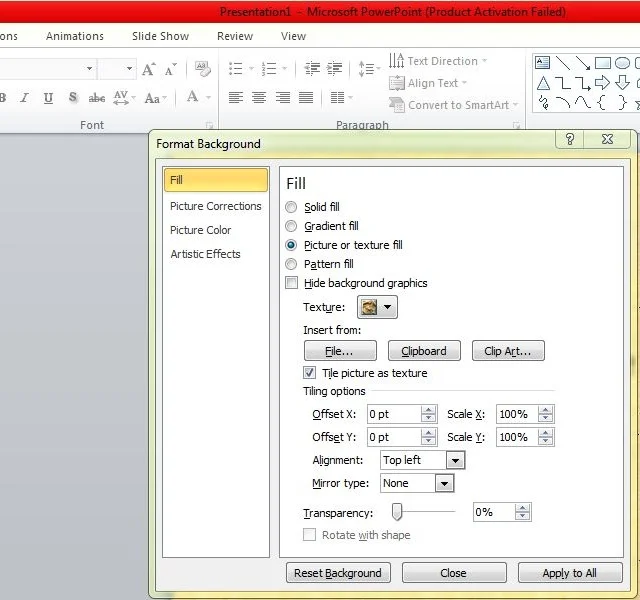Click the Offset X input field
Image resolution: width=640 pixels, height=600 pixels.
[394, 414]
